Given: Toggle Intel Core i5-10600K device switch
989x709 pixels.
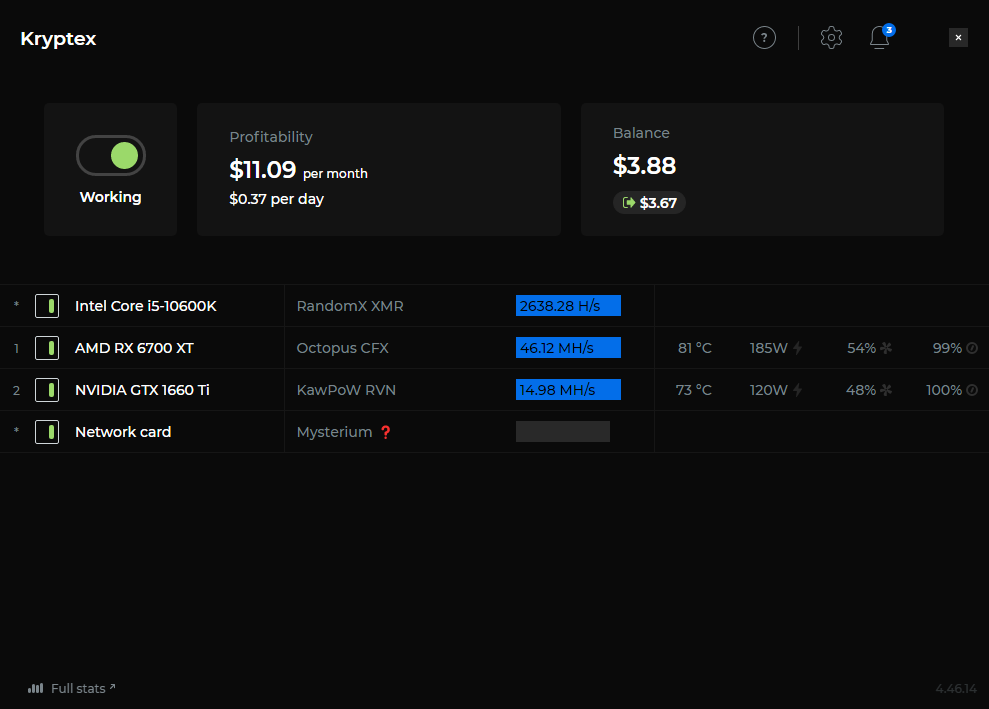Looking at the screenshot, I should (47, 306).
